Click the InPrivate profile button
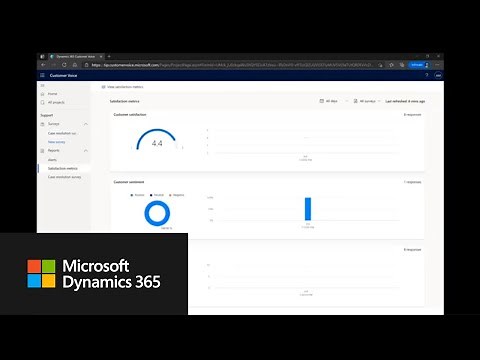This screenshot has height=360, width=480. coord(419,65)
